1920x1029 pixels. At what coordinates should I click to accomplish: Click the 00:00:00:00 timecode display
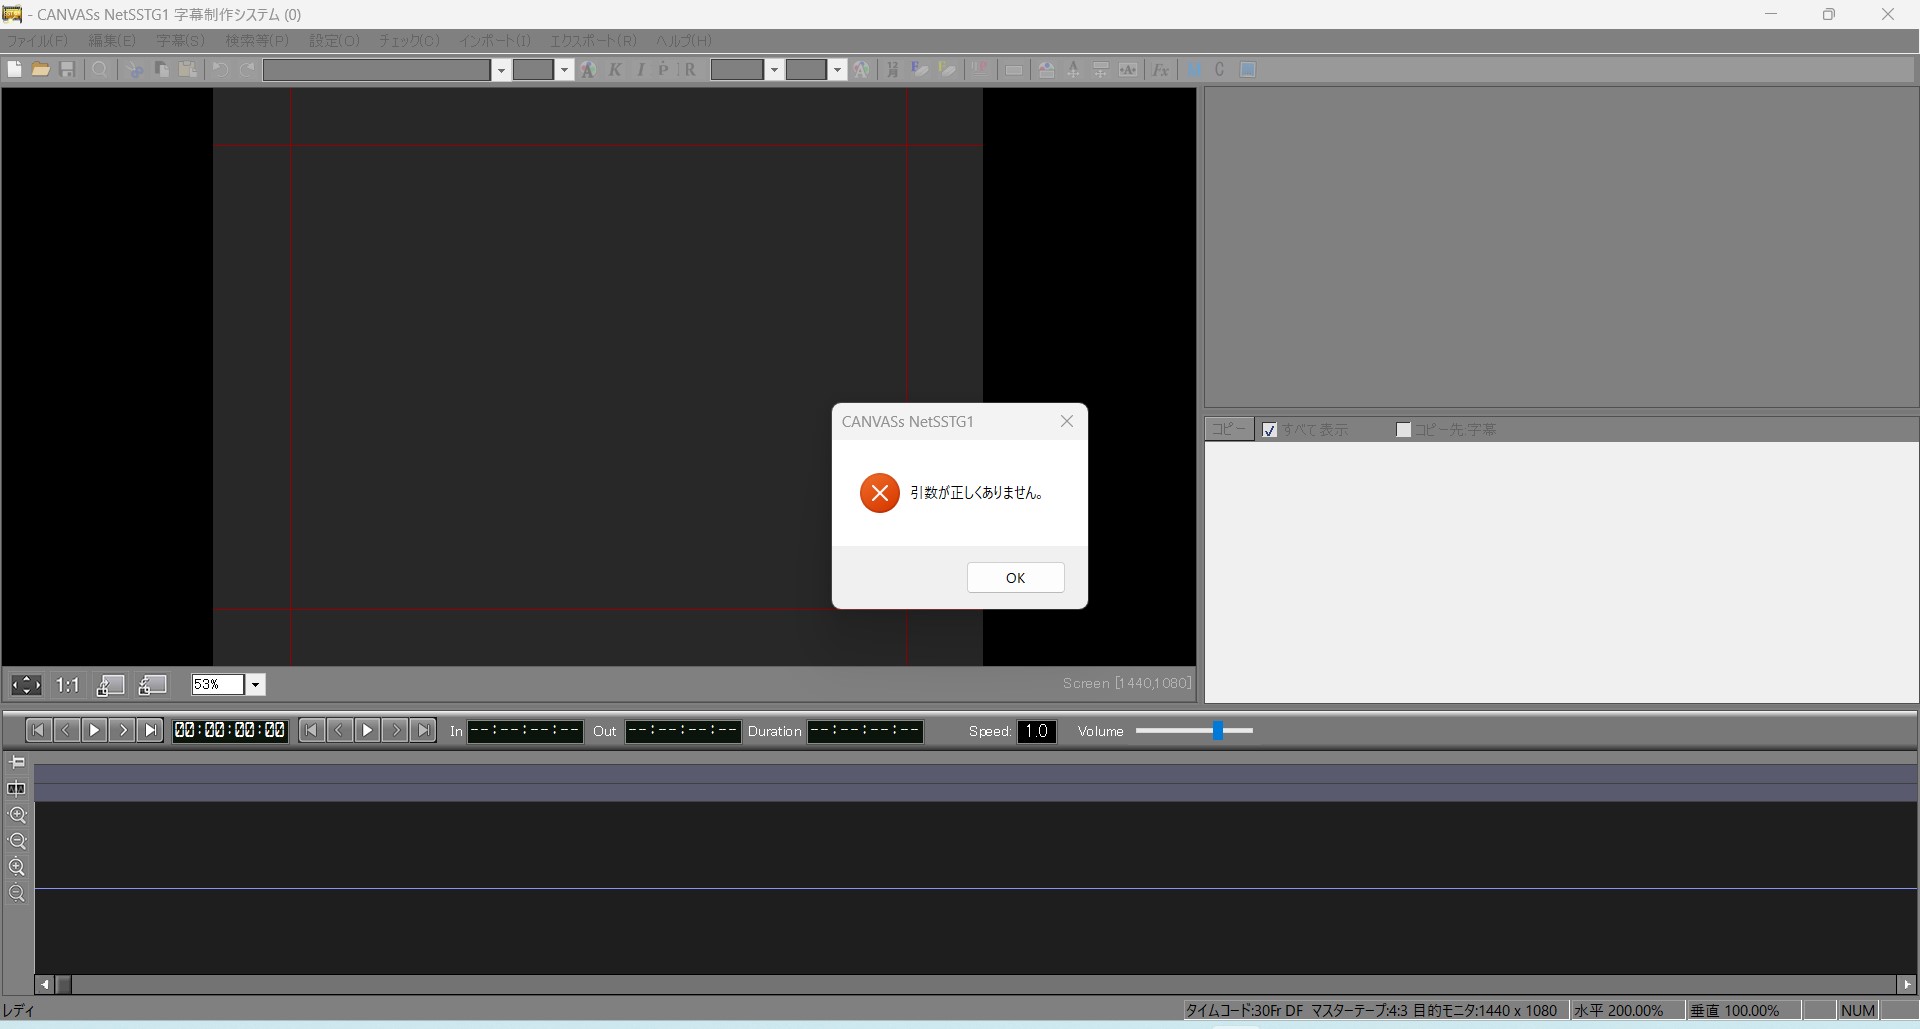230,731
